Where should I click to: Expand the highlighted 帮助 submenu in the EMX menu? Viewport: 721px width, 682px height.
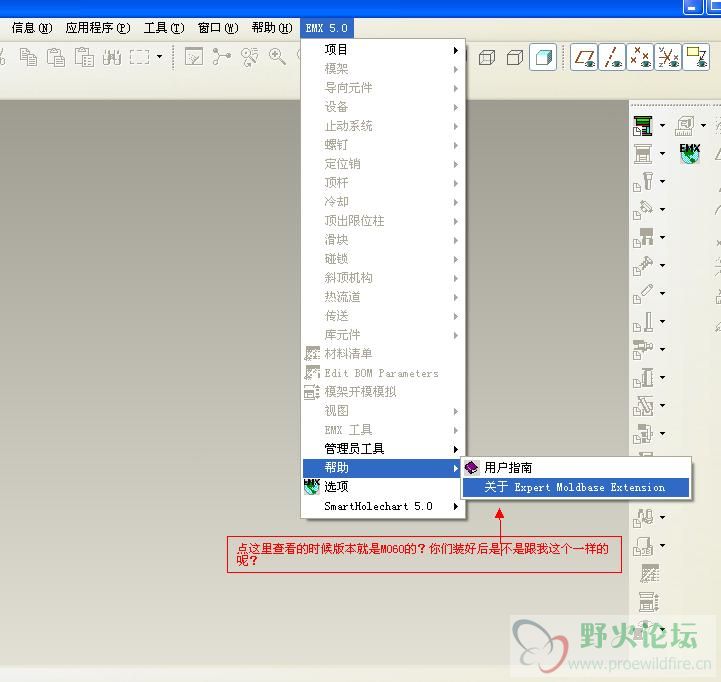383,468
